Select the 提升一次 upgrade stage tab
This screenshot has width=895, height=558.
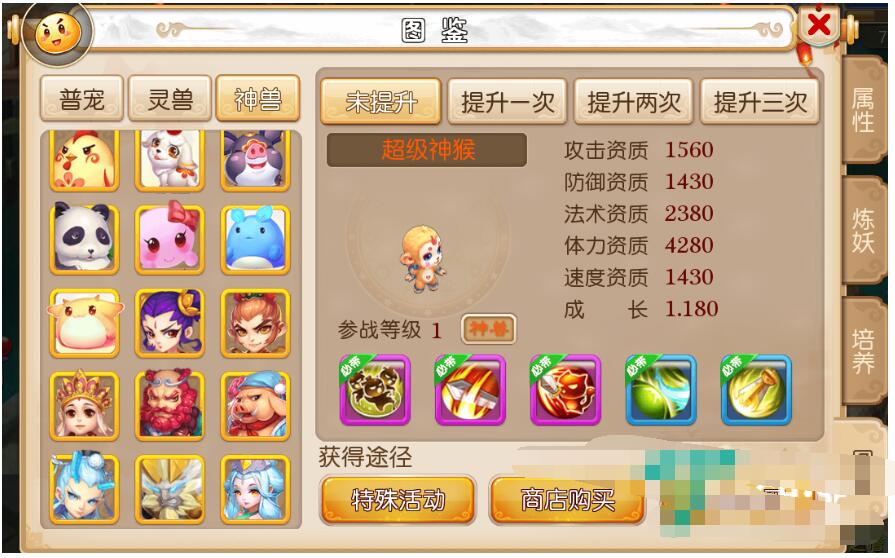[x=507, y=102]
